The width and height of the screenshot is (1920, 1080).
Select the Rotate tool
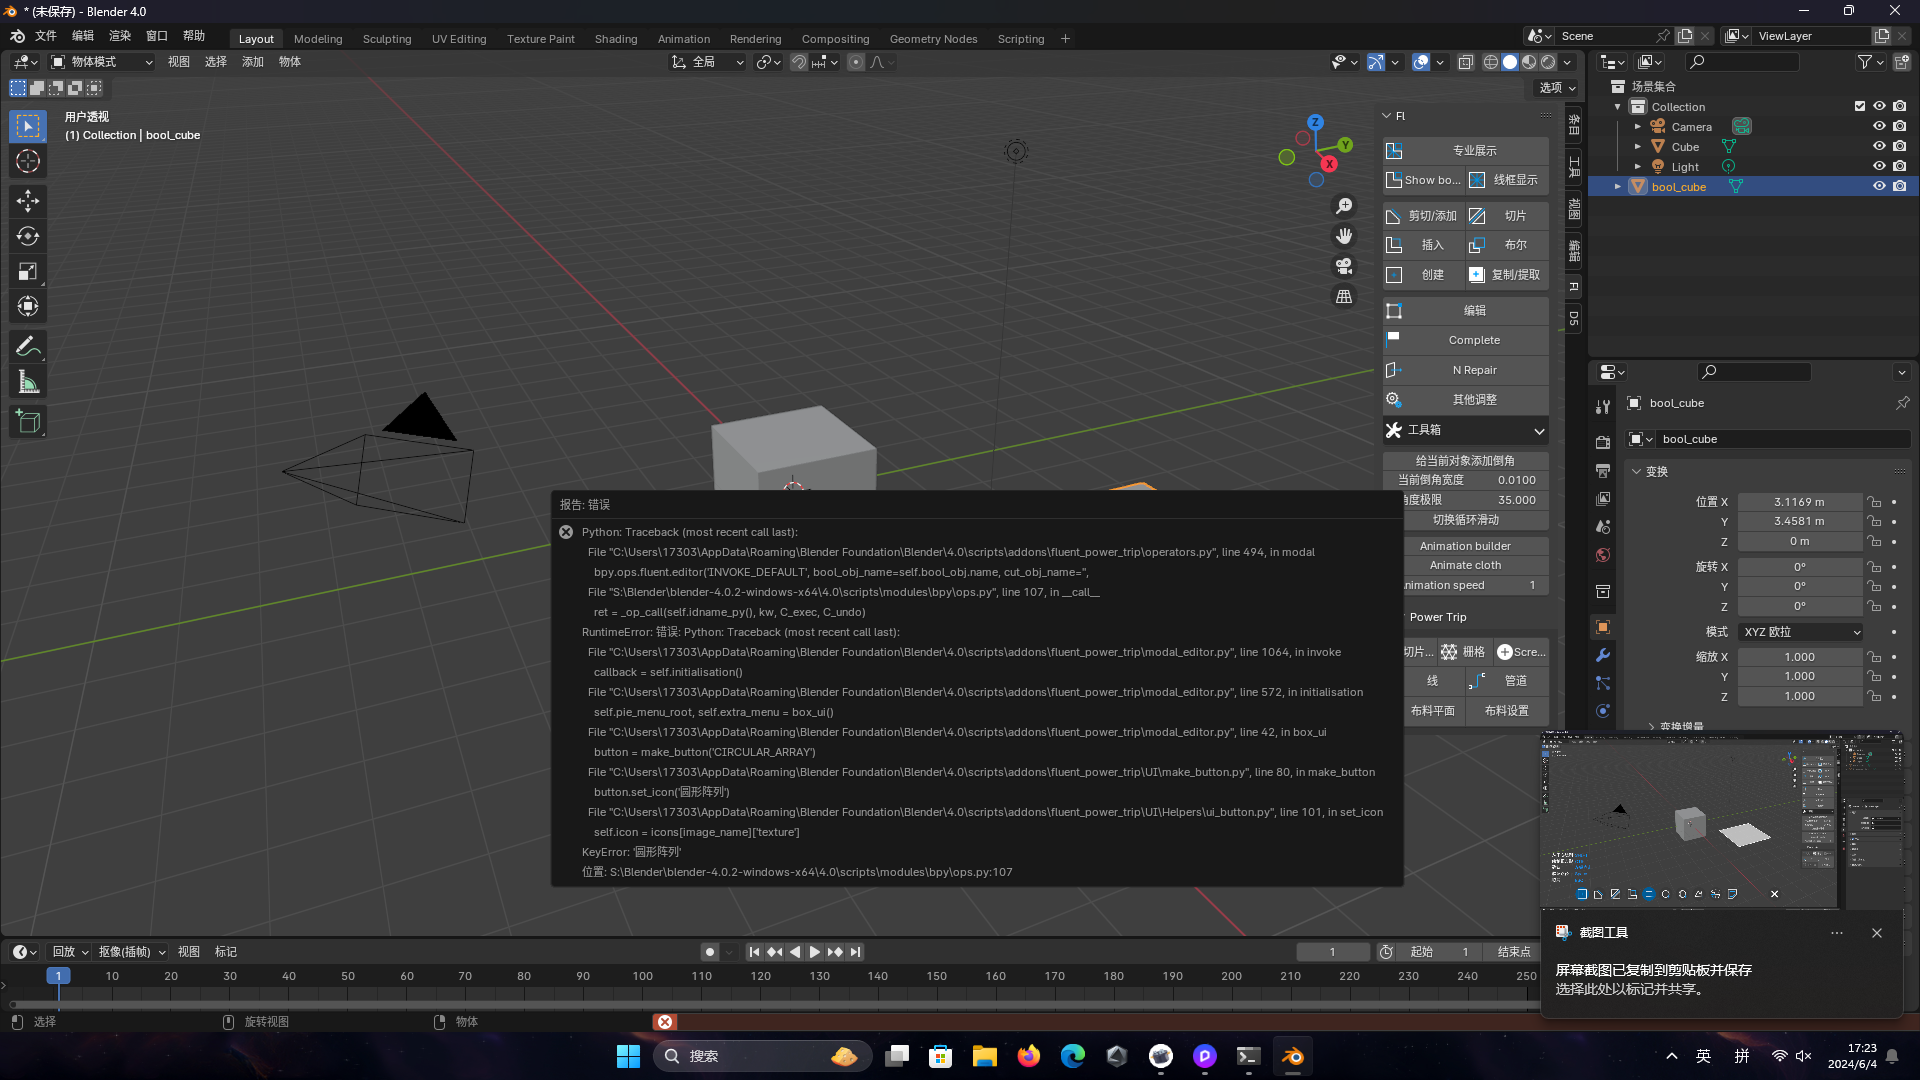click(x=28, y=236)
